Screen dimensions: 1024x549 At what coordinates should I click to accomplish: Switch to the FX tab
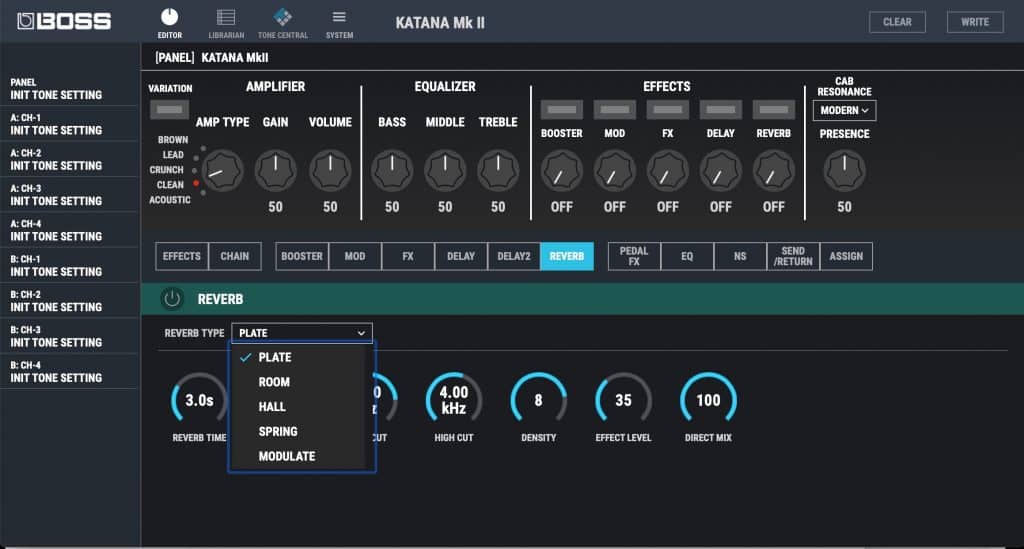click(x=408, y=257)
